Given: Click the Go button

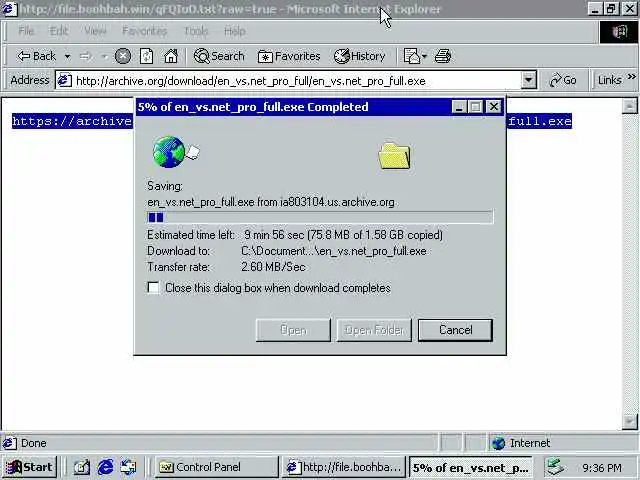Looking at the screenshot, I should pos(563,80).
